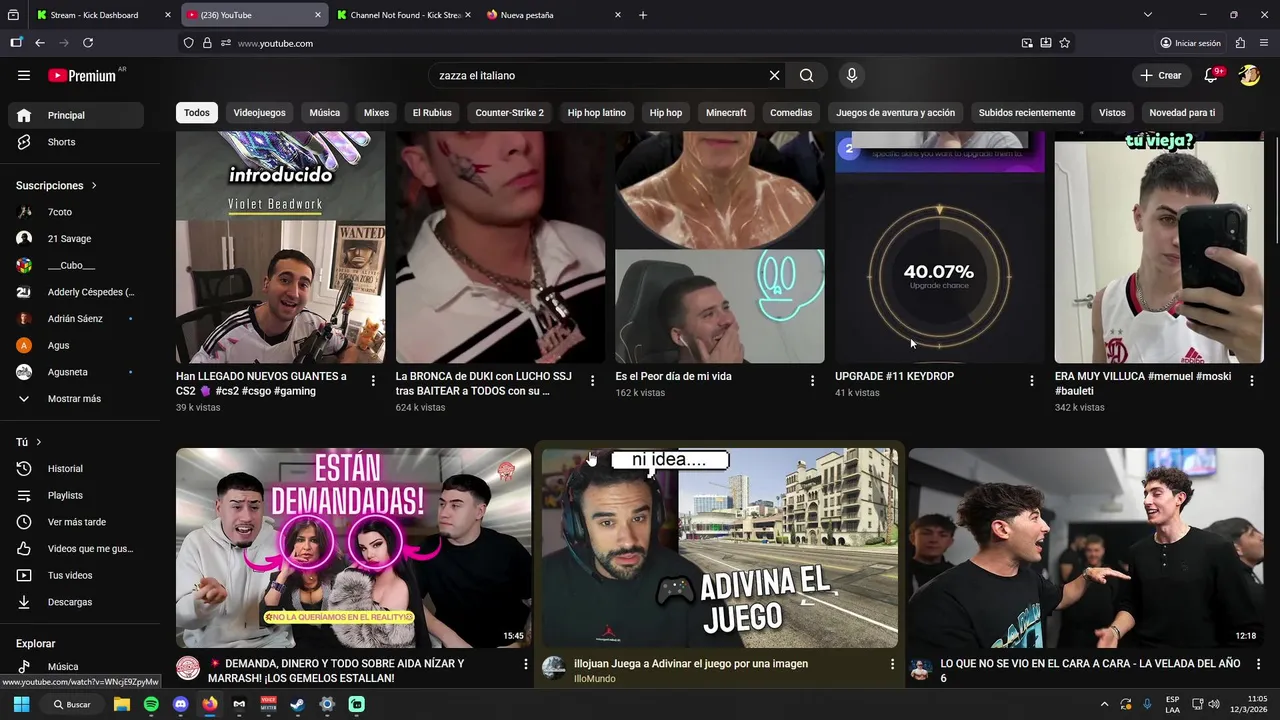Select the 'Minecraft' filter chip
The height and width of the screenshot is (720, 1280).
(x=726, y=113)
